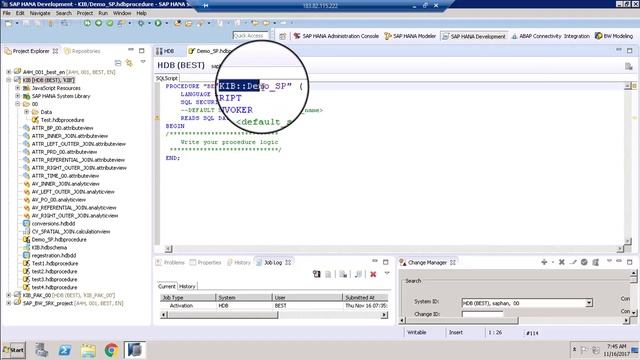Click the green arrow activate icon
Viewport: 640px width, 360px height.
(x=98, y=23)
